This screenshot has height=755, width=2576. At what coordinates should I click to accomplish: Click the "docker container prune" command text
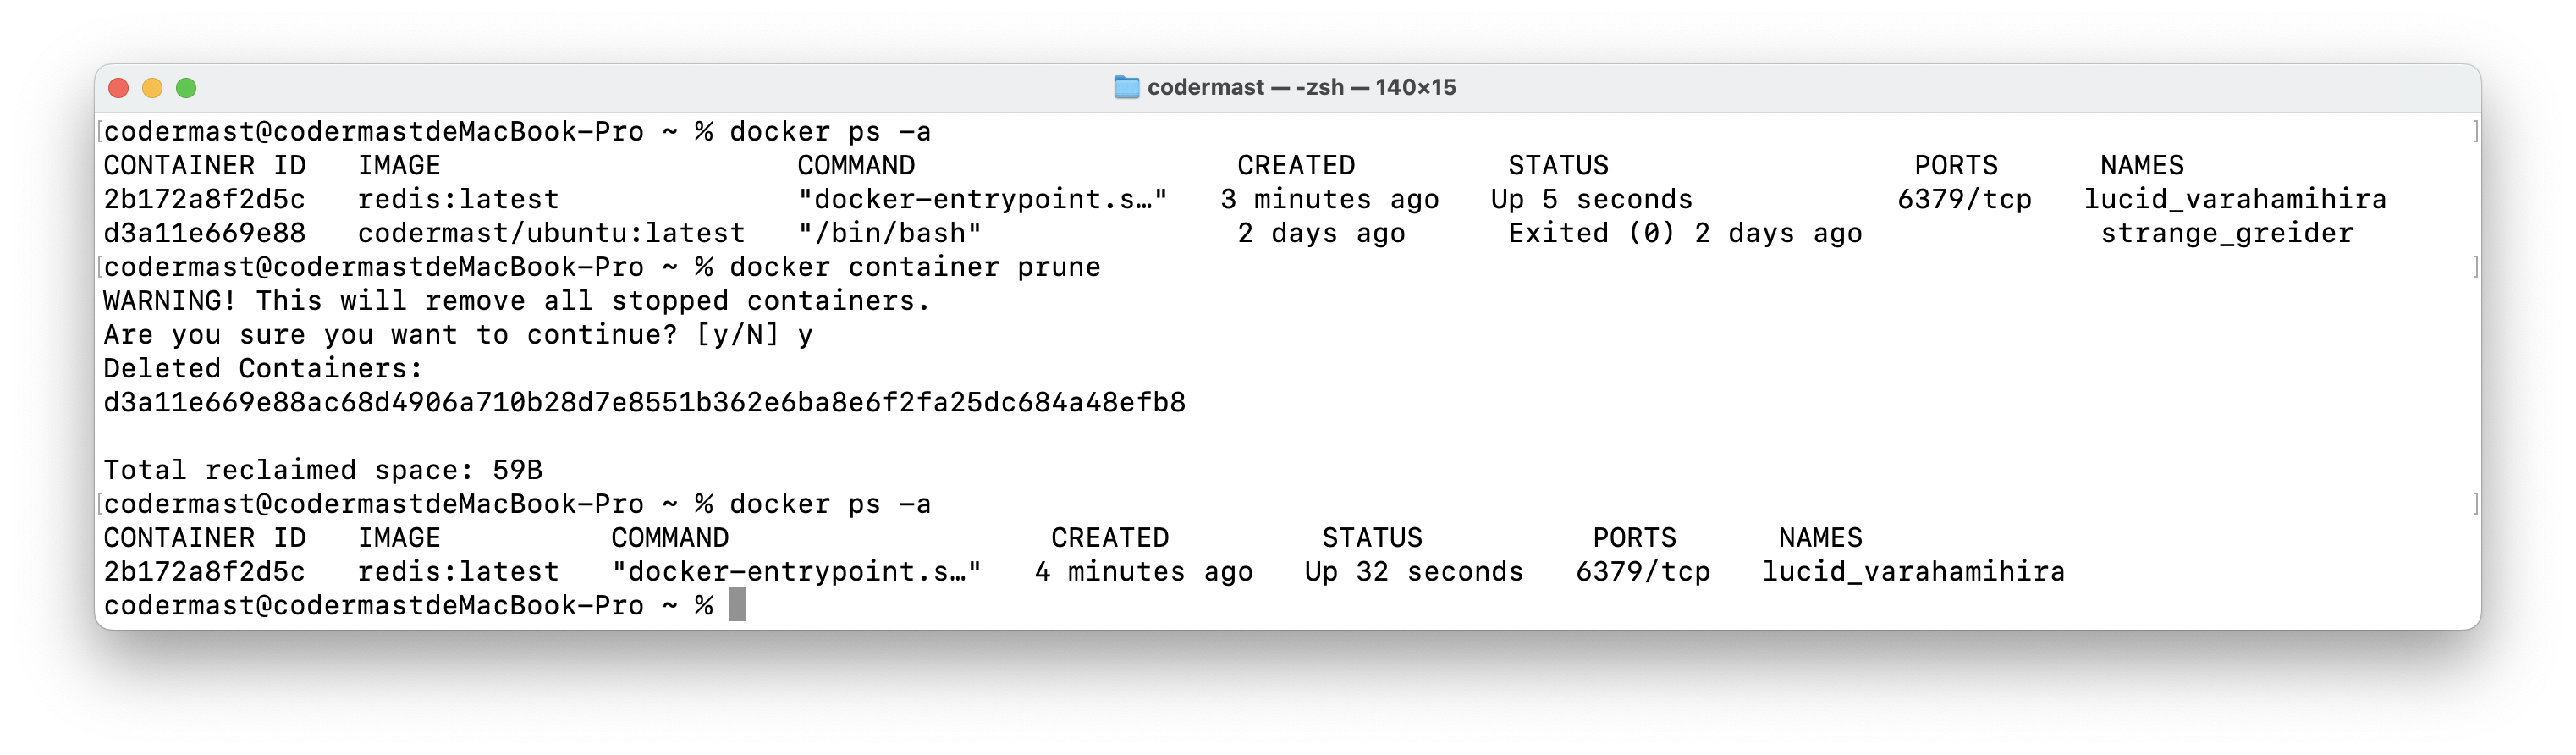914,267
